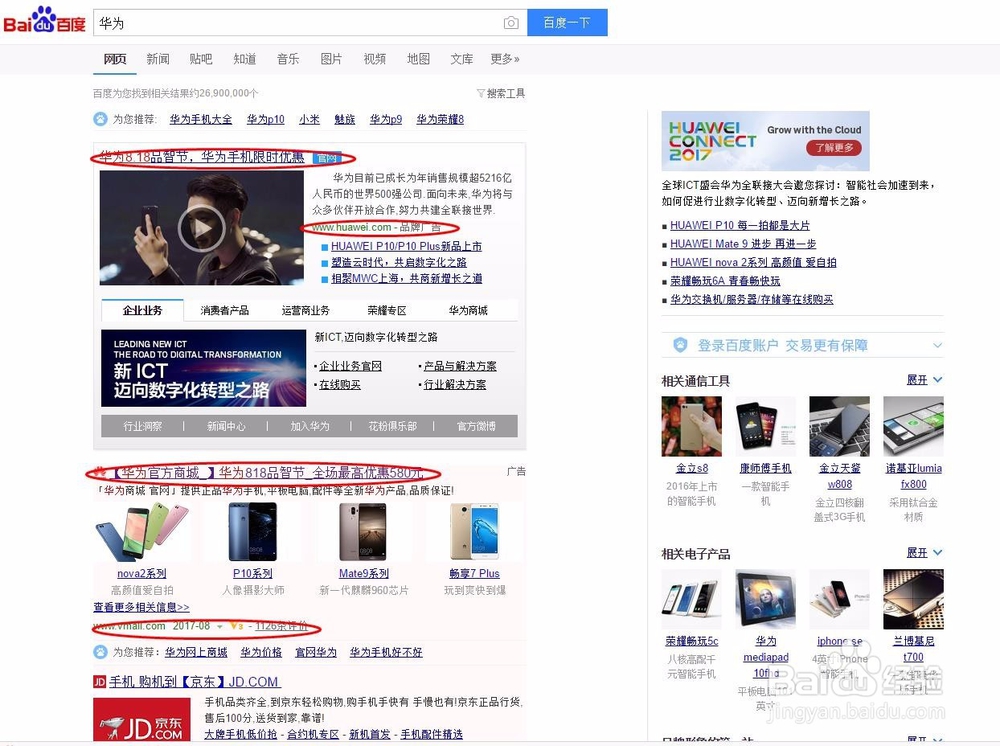This screenshot has width=1000, height=746.
Task: Open 金立天鉴 w808 thumbnail
Action: point(839,426)
